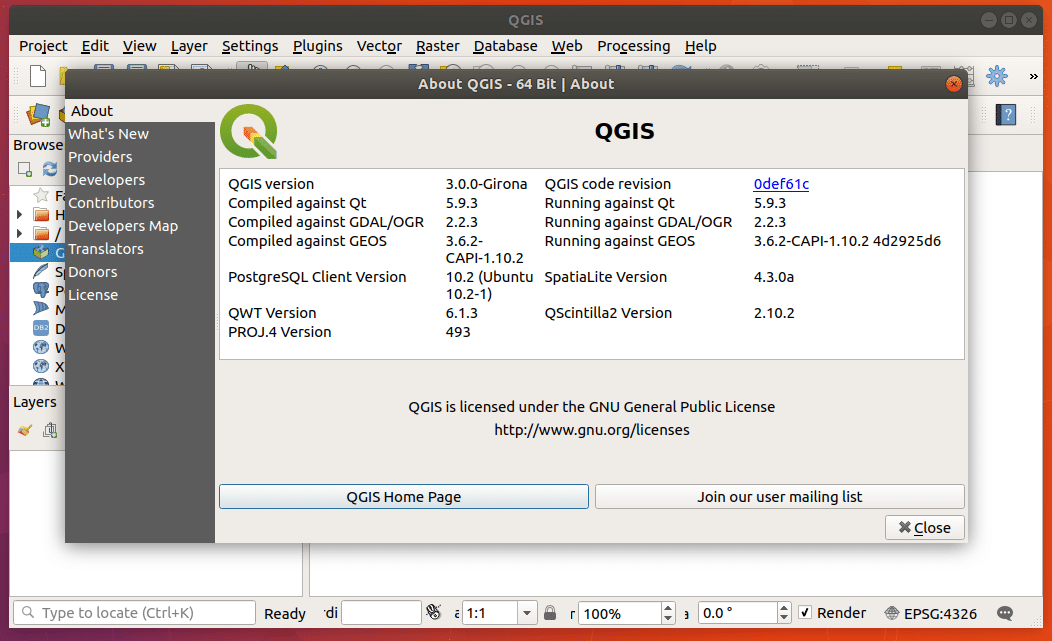Open the Web menu
This screenshot has height=641, width=1052.
coord(567,46)
